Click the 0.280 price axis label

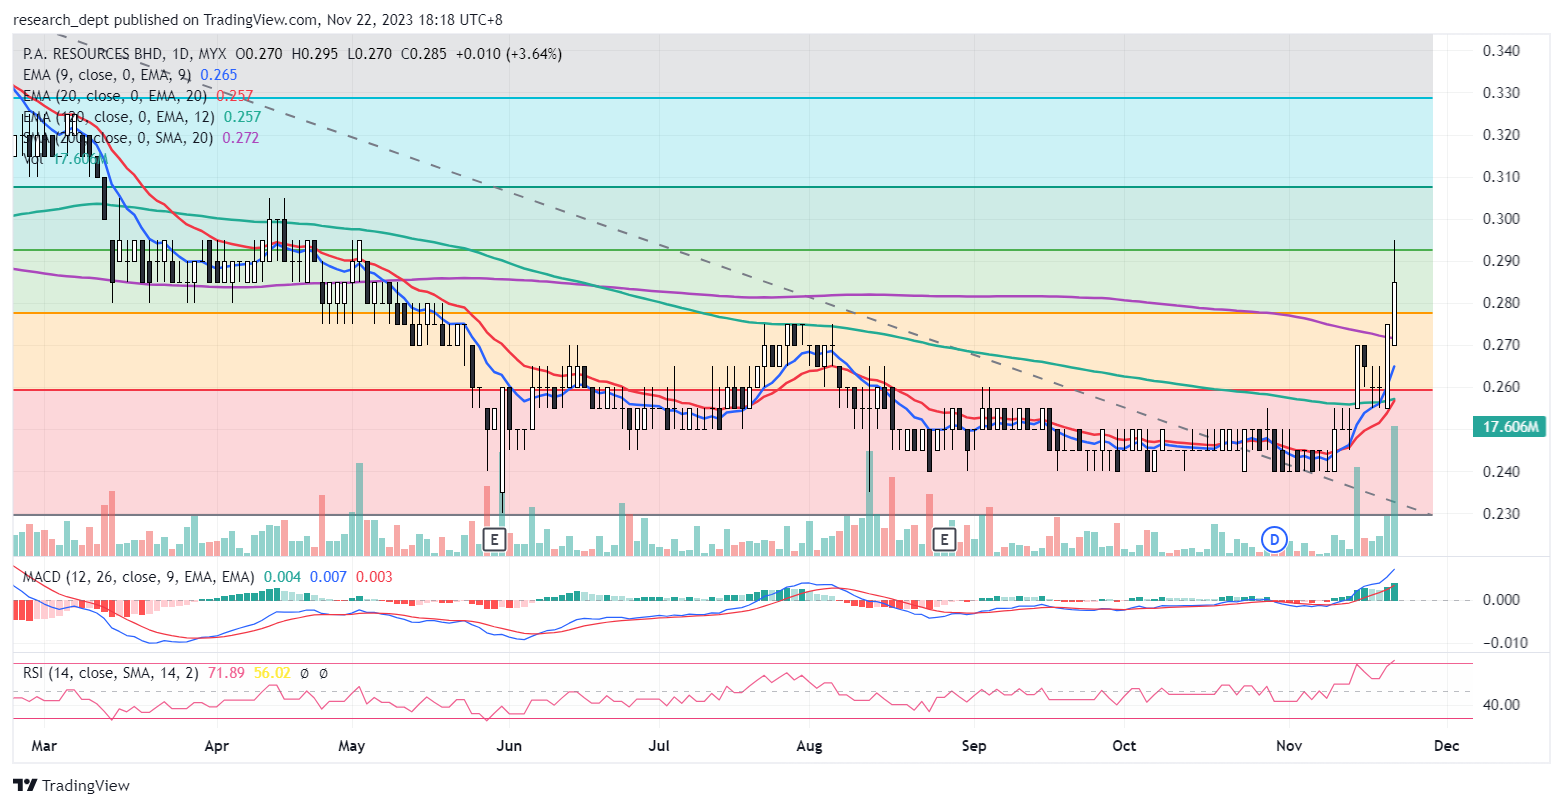pyautogui.click(x=1501, y=303)
